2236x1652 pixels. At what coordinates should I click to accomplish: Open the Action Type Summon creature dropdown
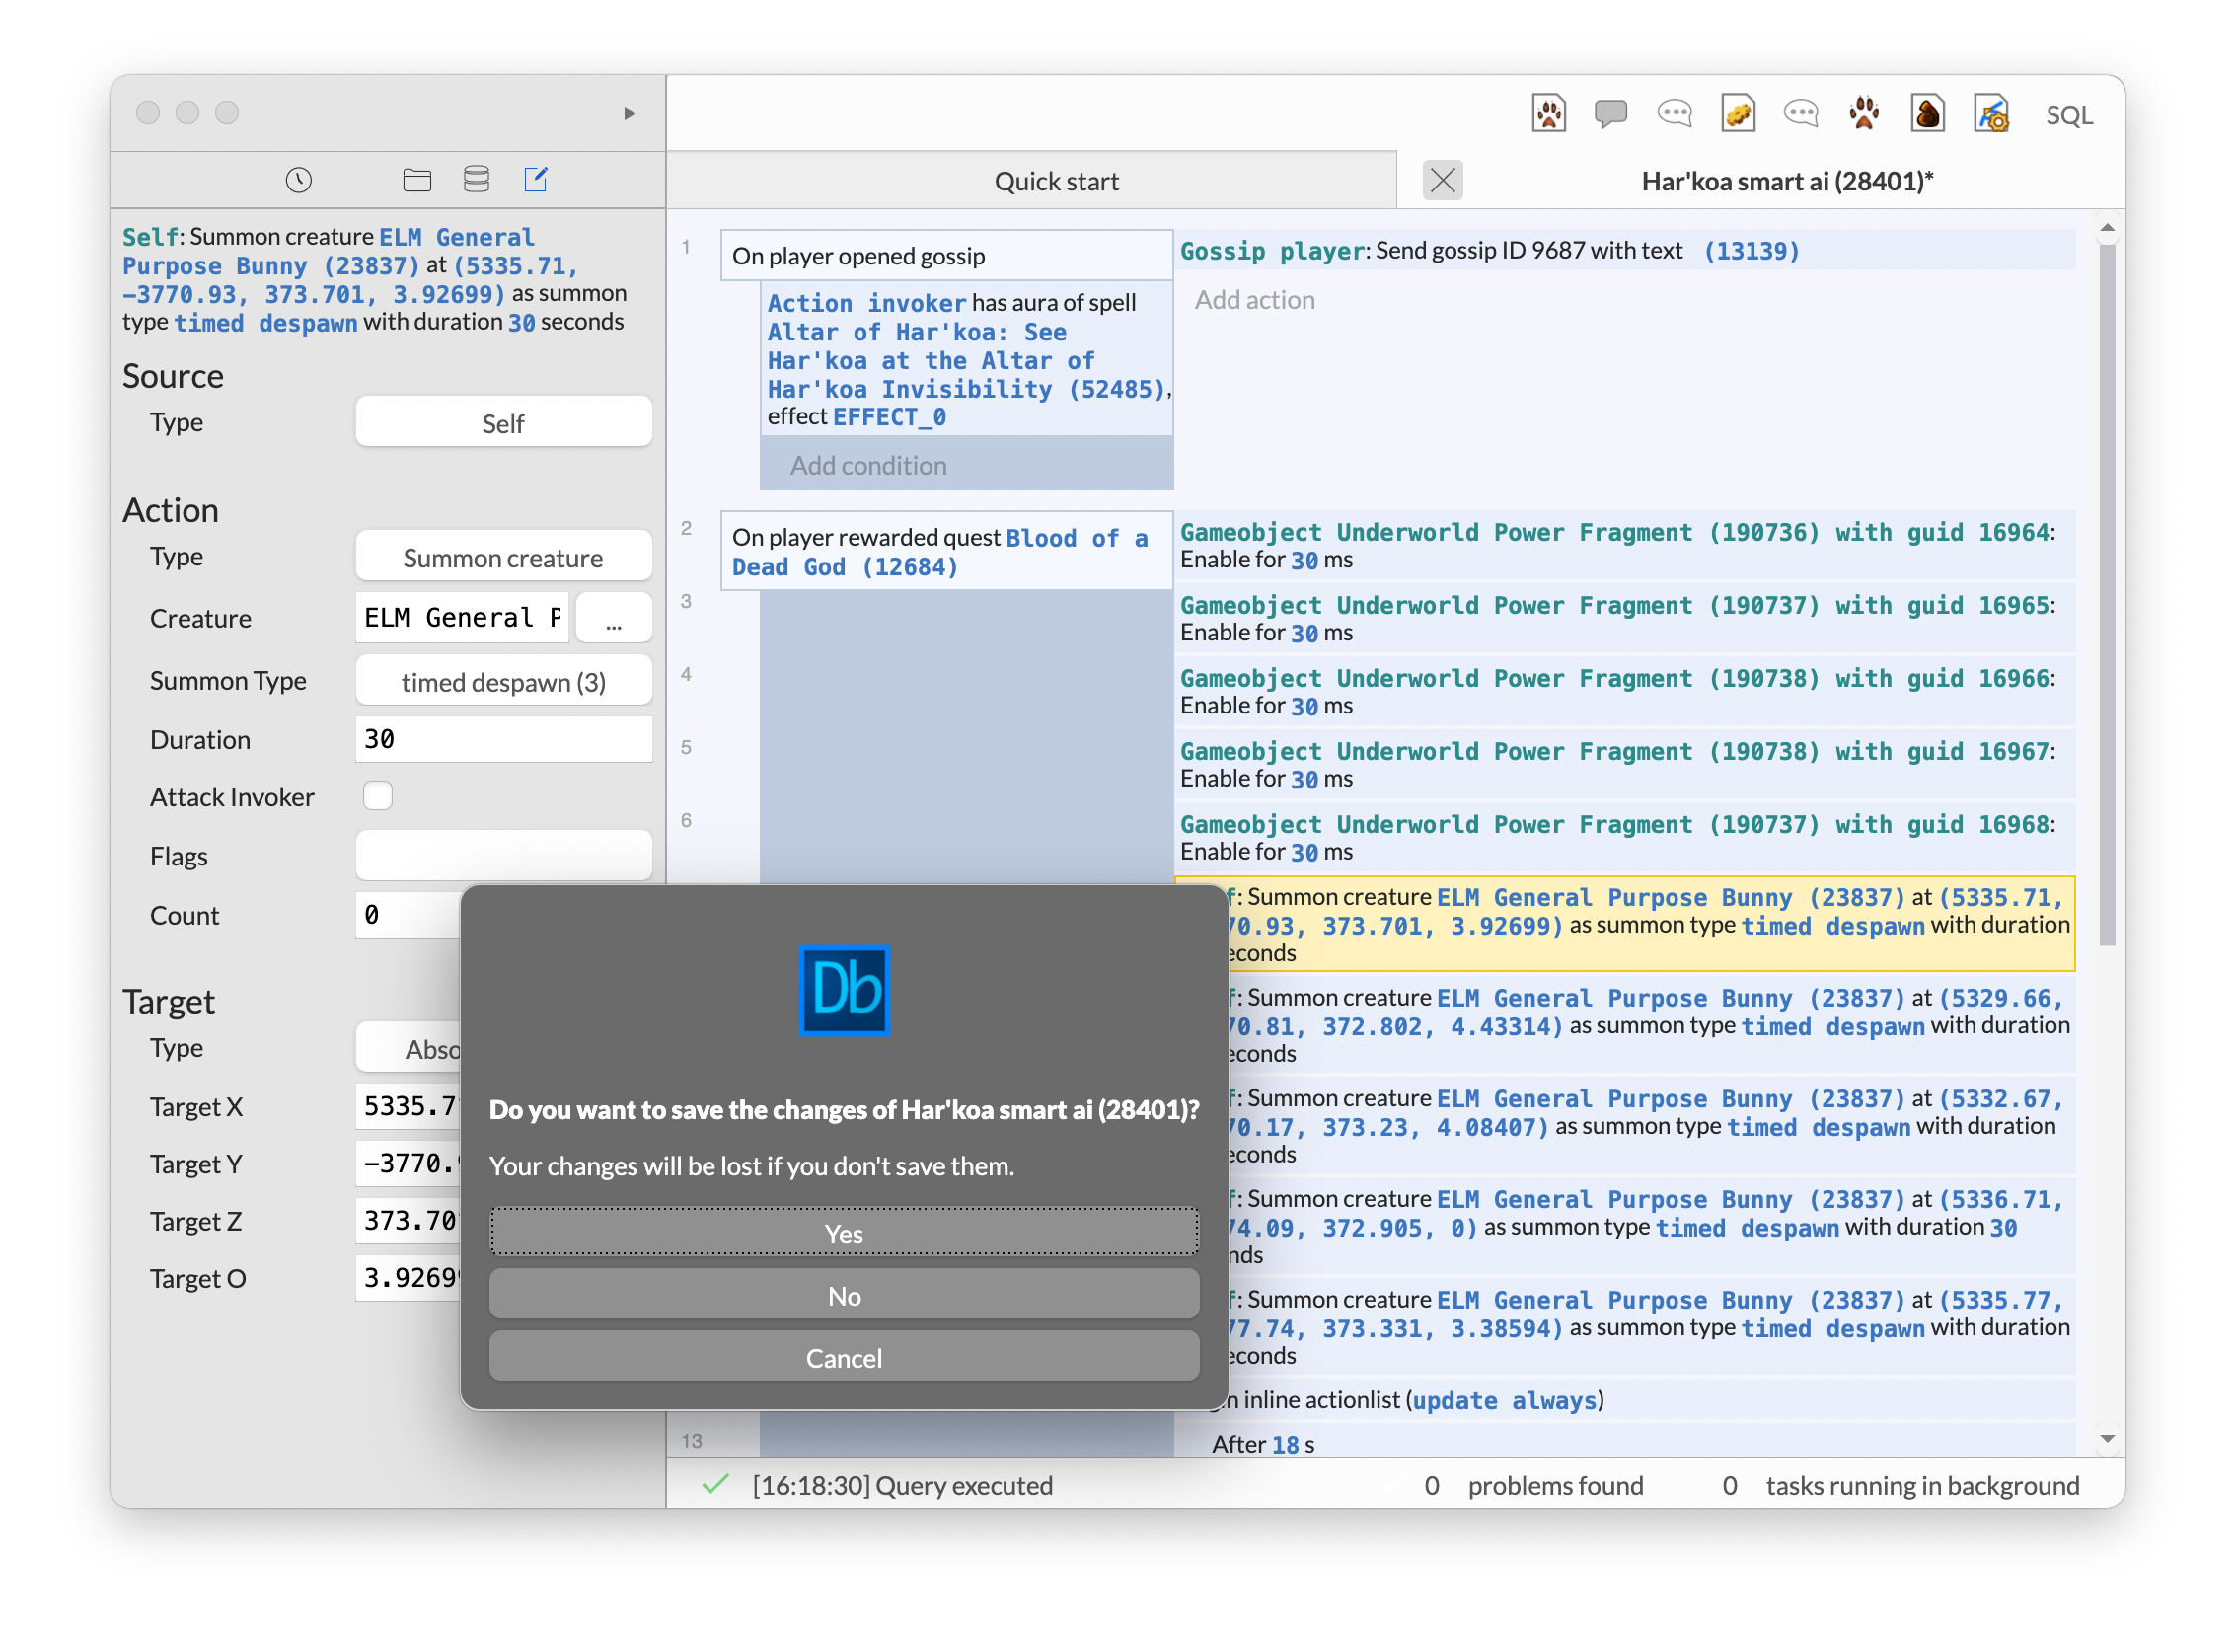503,557
